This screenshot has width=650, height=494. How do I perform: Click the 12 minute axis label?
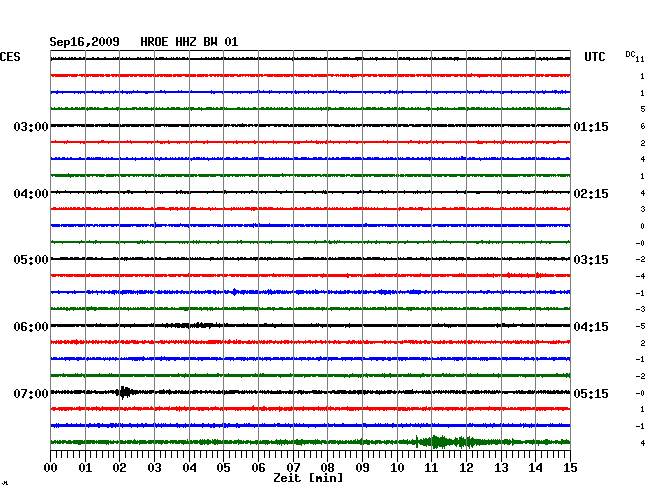pyautogui.click(x=466, y=468)
